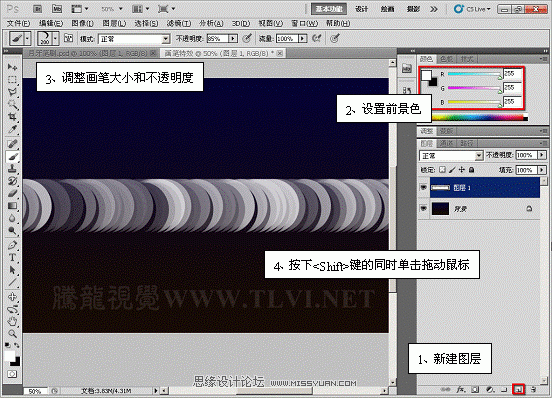552x398 pixels.
Task: Delete layer with trash icon
Action: (x=533, y=390)
